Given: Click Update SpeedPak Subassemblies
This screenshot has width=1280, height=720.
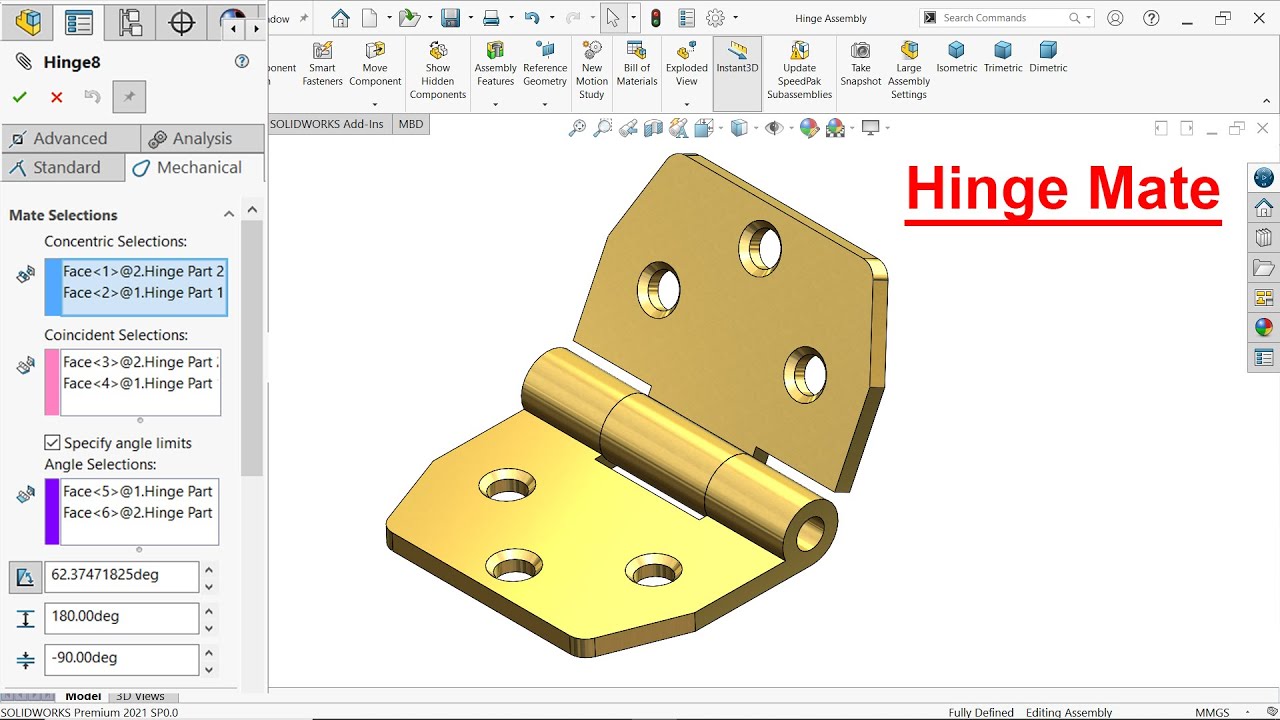Looking at the screenshot, I should pos(799,70).
